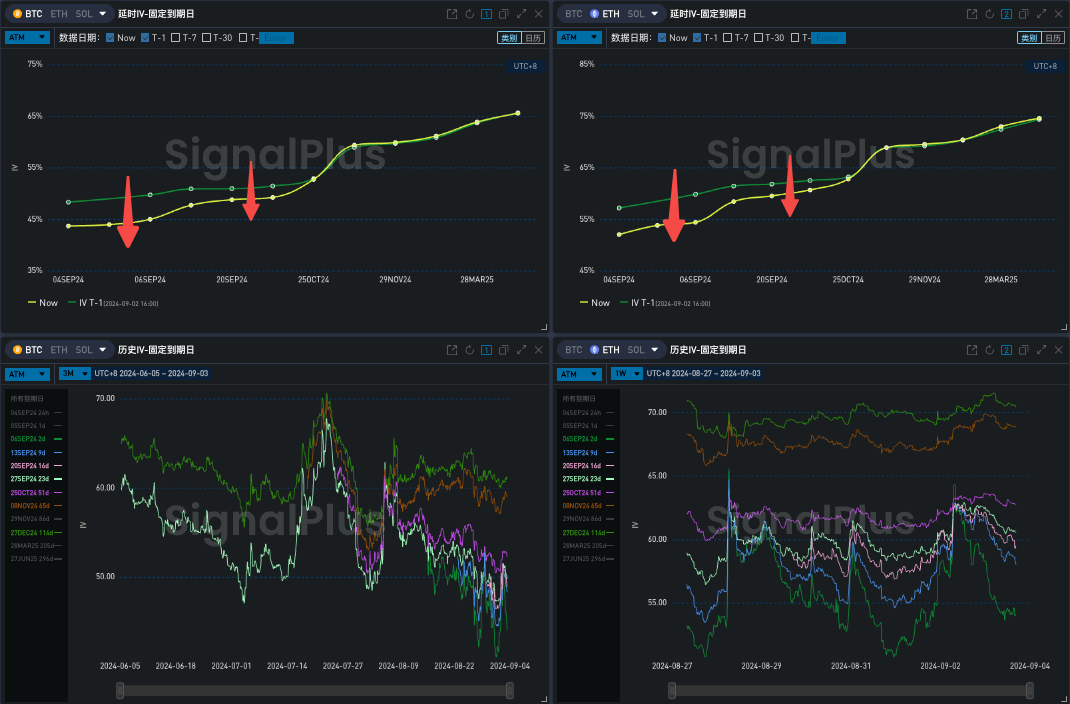
Task: Click pop-out icon in BTC 延时IV panel
Action: 452,14
